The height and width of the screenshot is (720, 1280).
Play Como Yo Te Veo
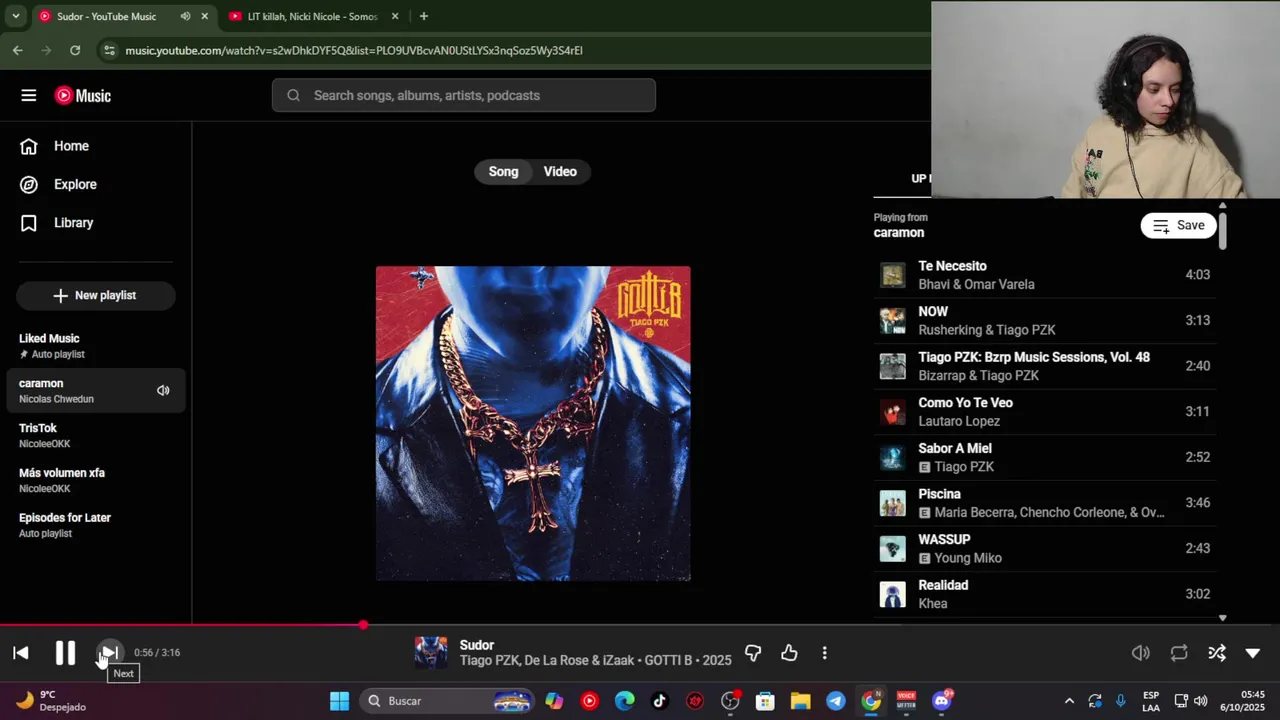[x=1045, y=412]
